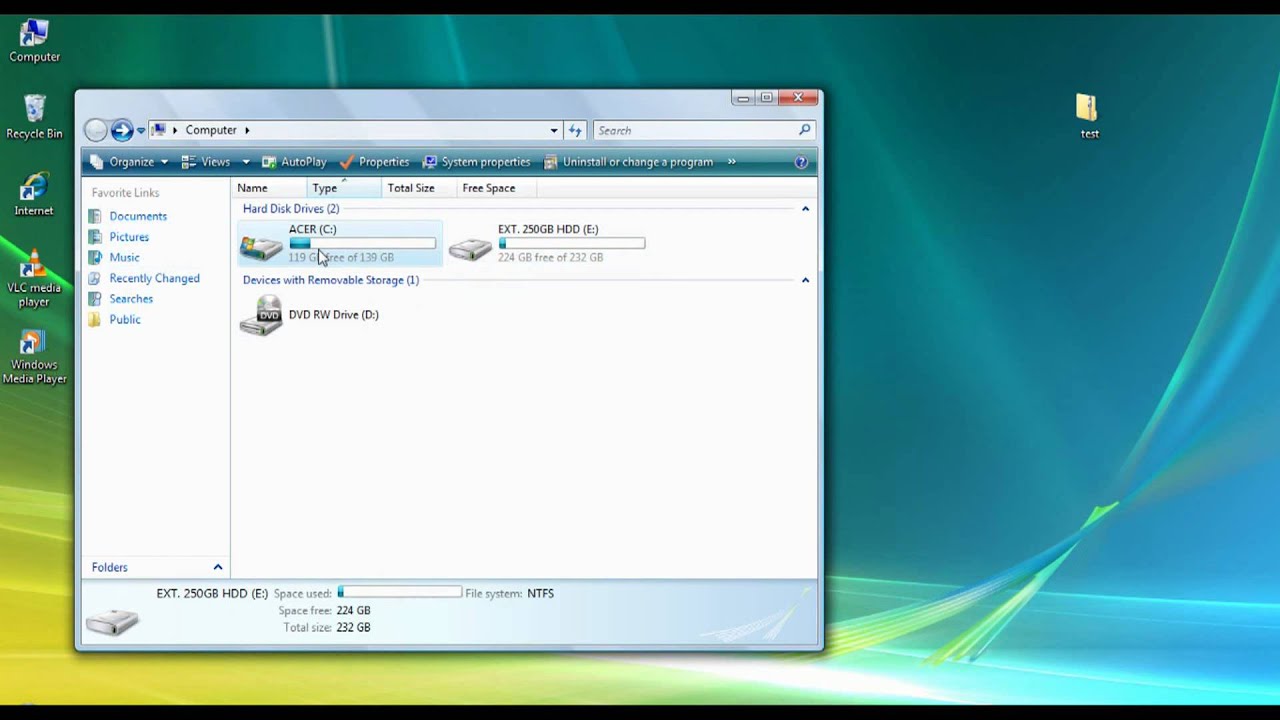Click the Folders label in navigation pane

tap(110, 568)
